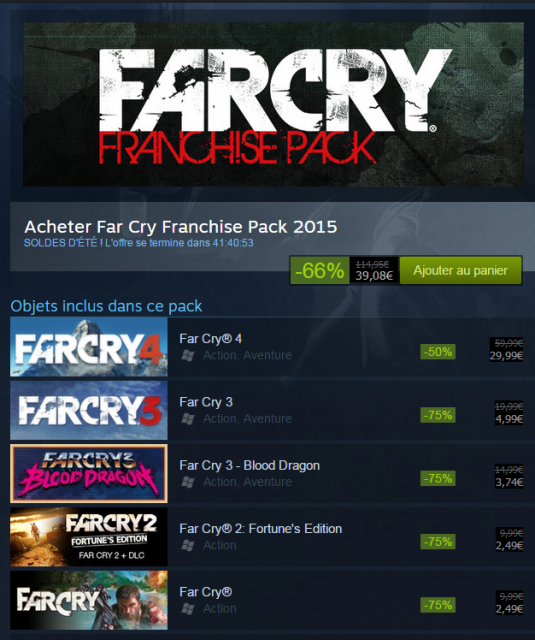Select the Far Cry® title link
The image size is (535, 640).
pyautogui.click(x=206, y=592)
